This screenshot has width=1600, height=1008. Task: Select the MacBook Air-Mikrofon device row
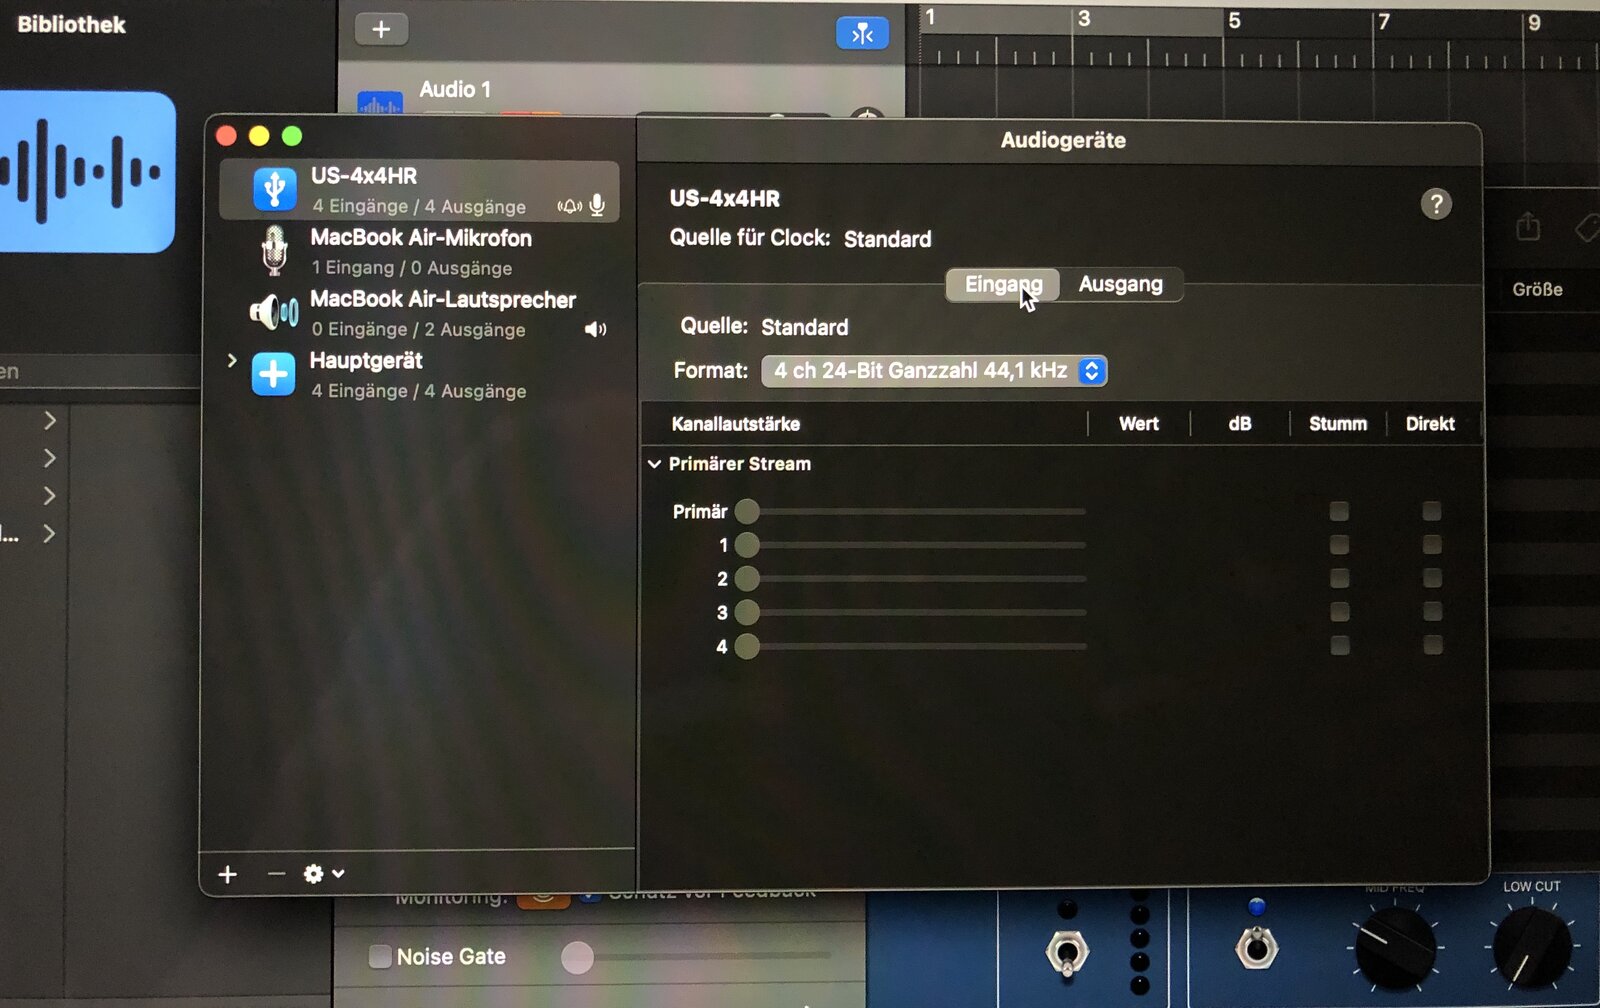pos(419,251)
